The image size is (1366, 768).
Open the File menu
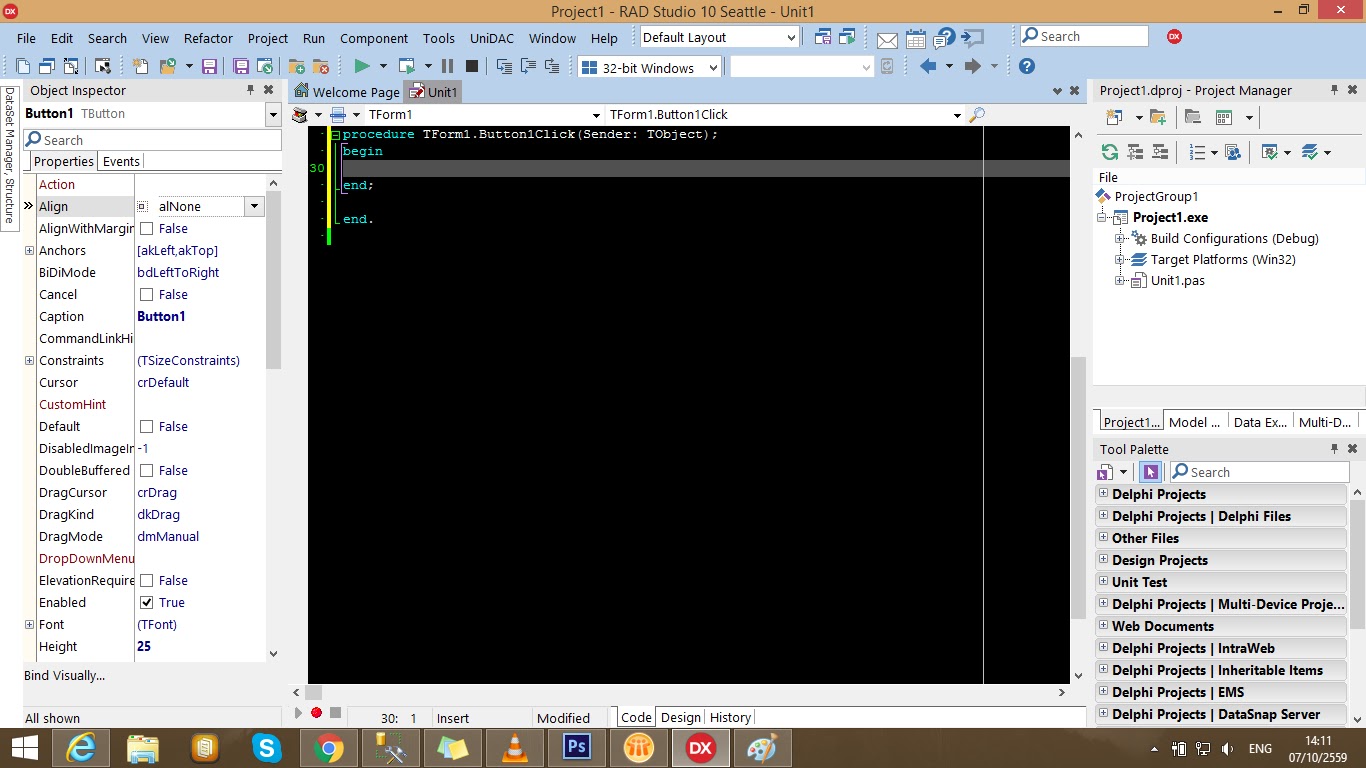point(26,38)
